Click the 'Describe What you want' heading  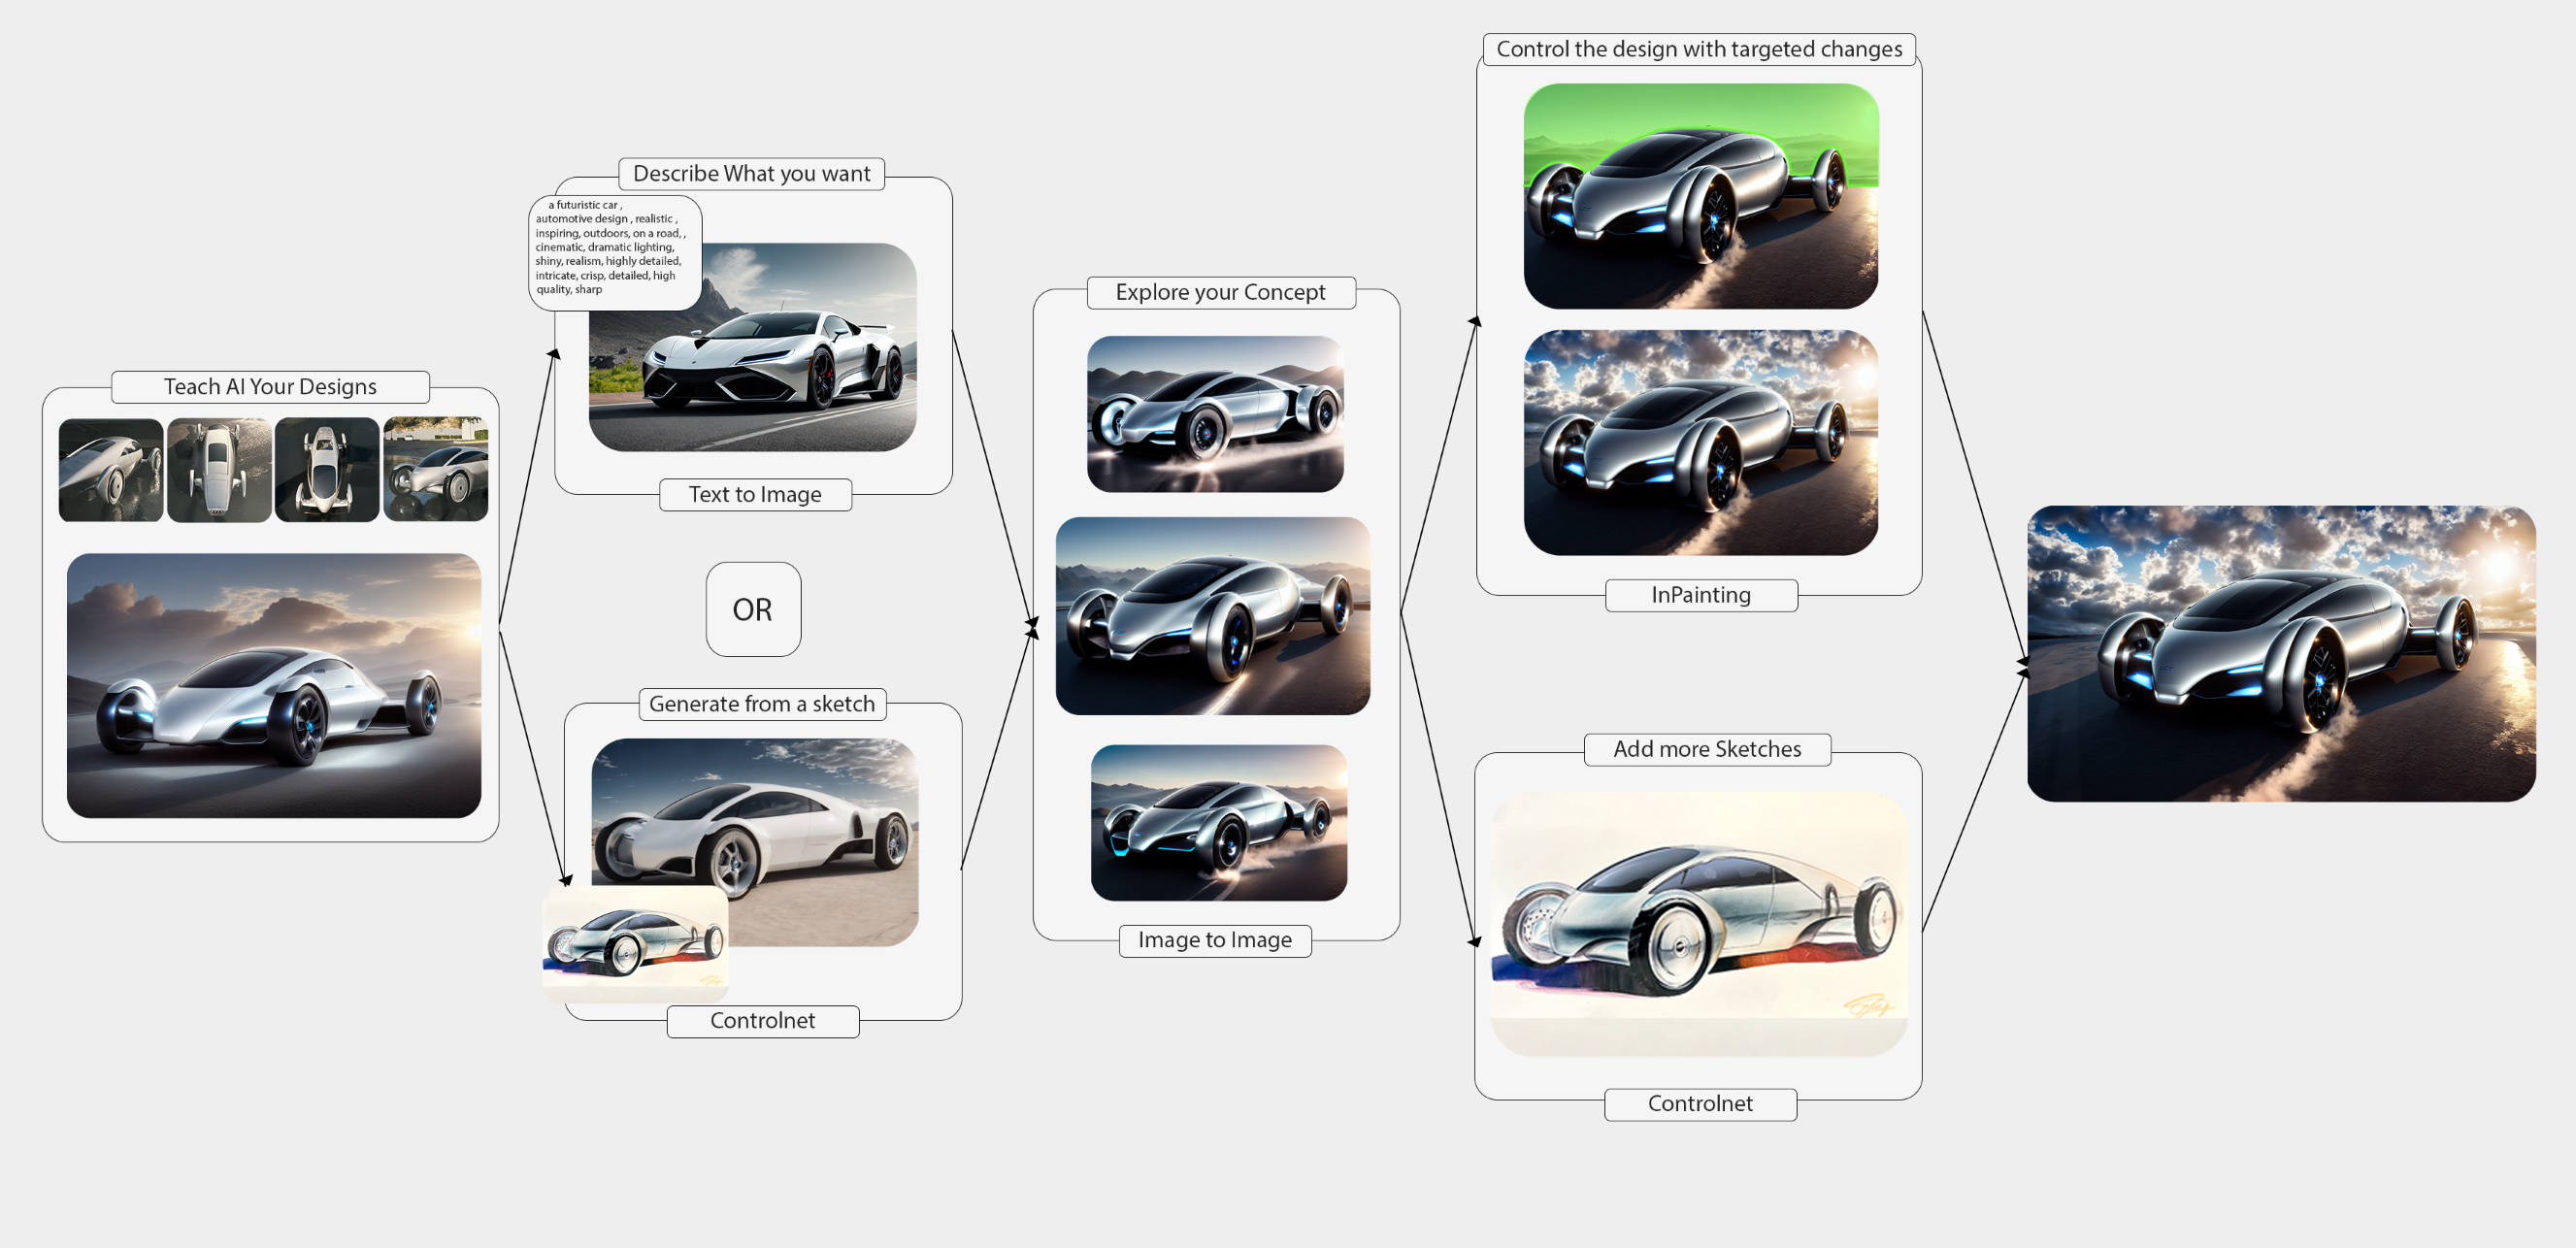point(751,174)
